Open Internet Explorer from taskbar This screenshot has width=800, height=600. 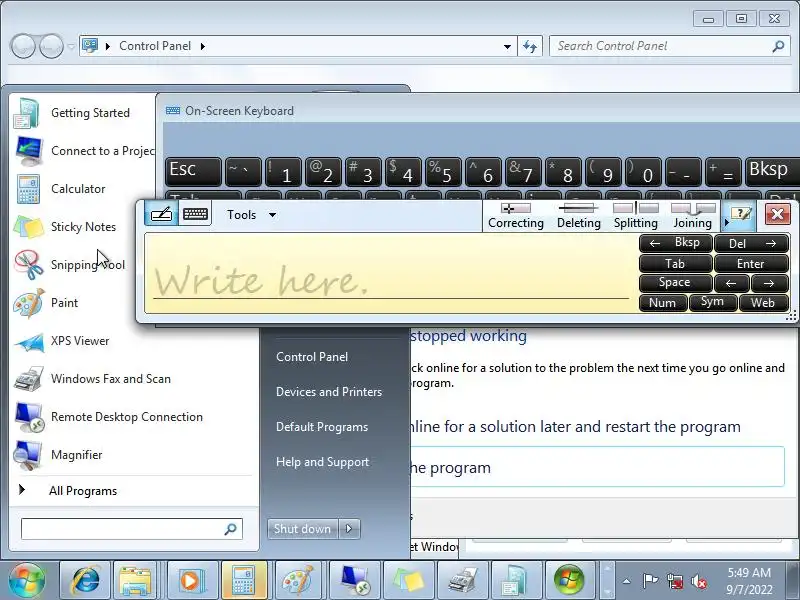[x=86, y=580]
